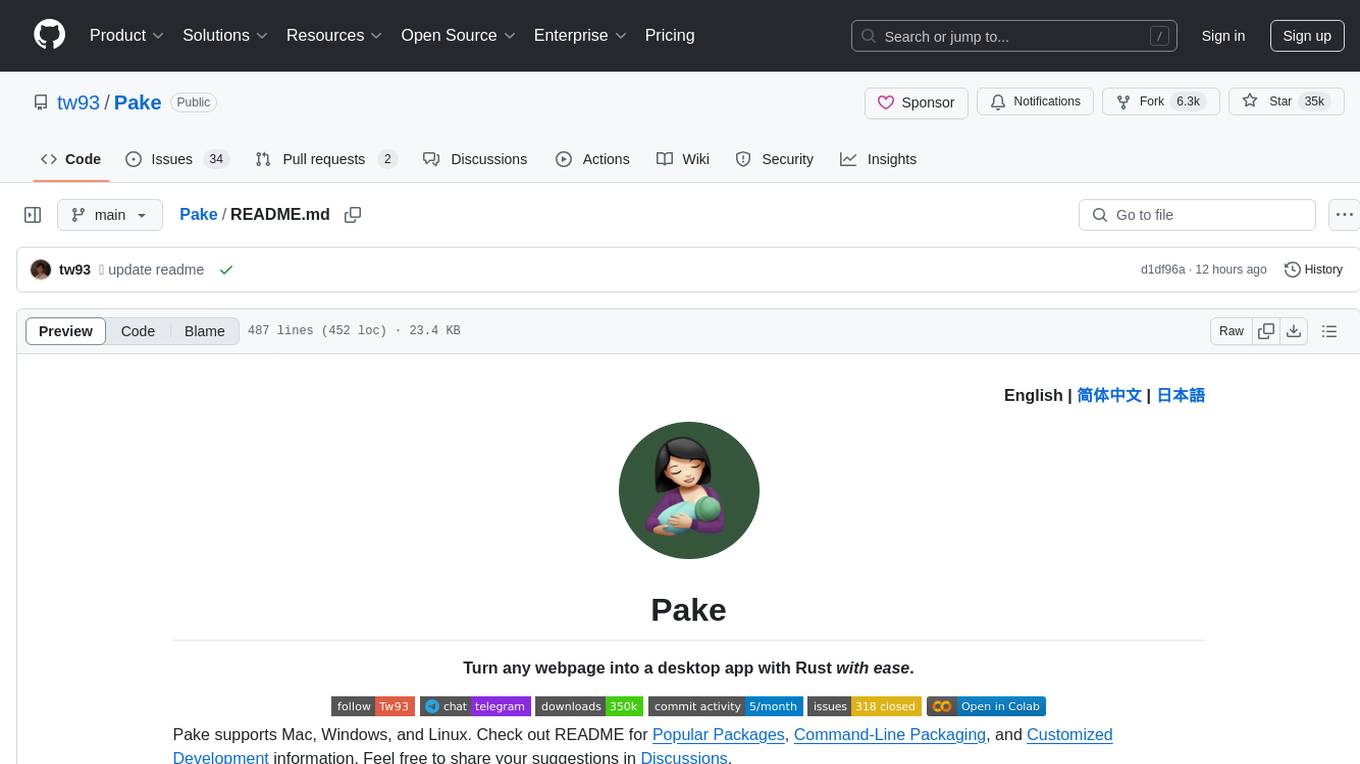Open the Enterprise dropdown
The height and width of the screenshot is (764, 1360).
point(580,35)
